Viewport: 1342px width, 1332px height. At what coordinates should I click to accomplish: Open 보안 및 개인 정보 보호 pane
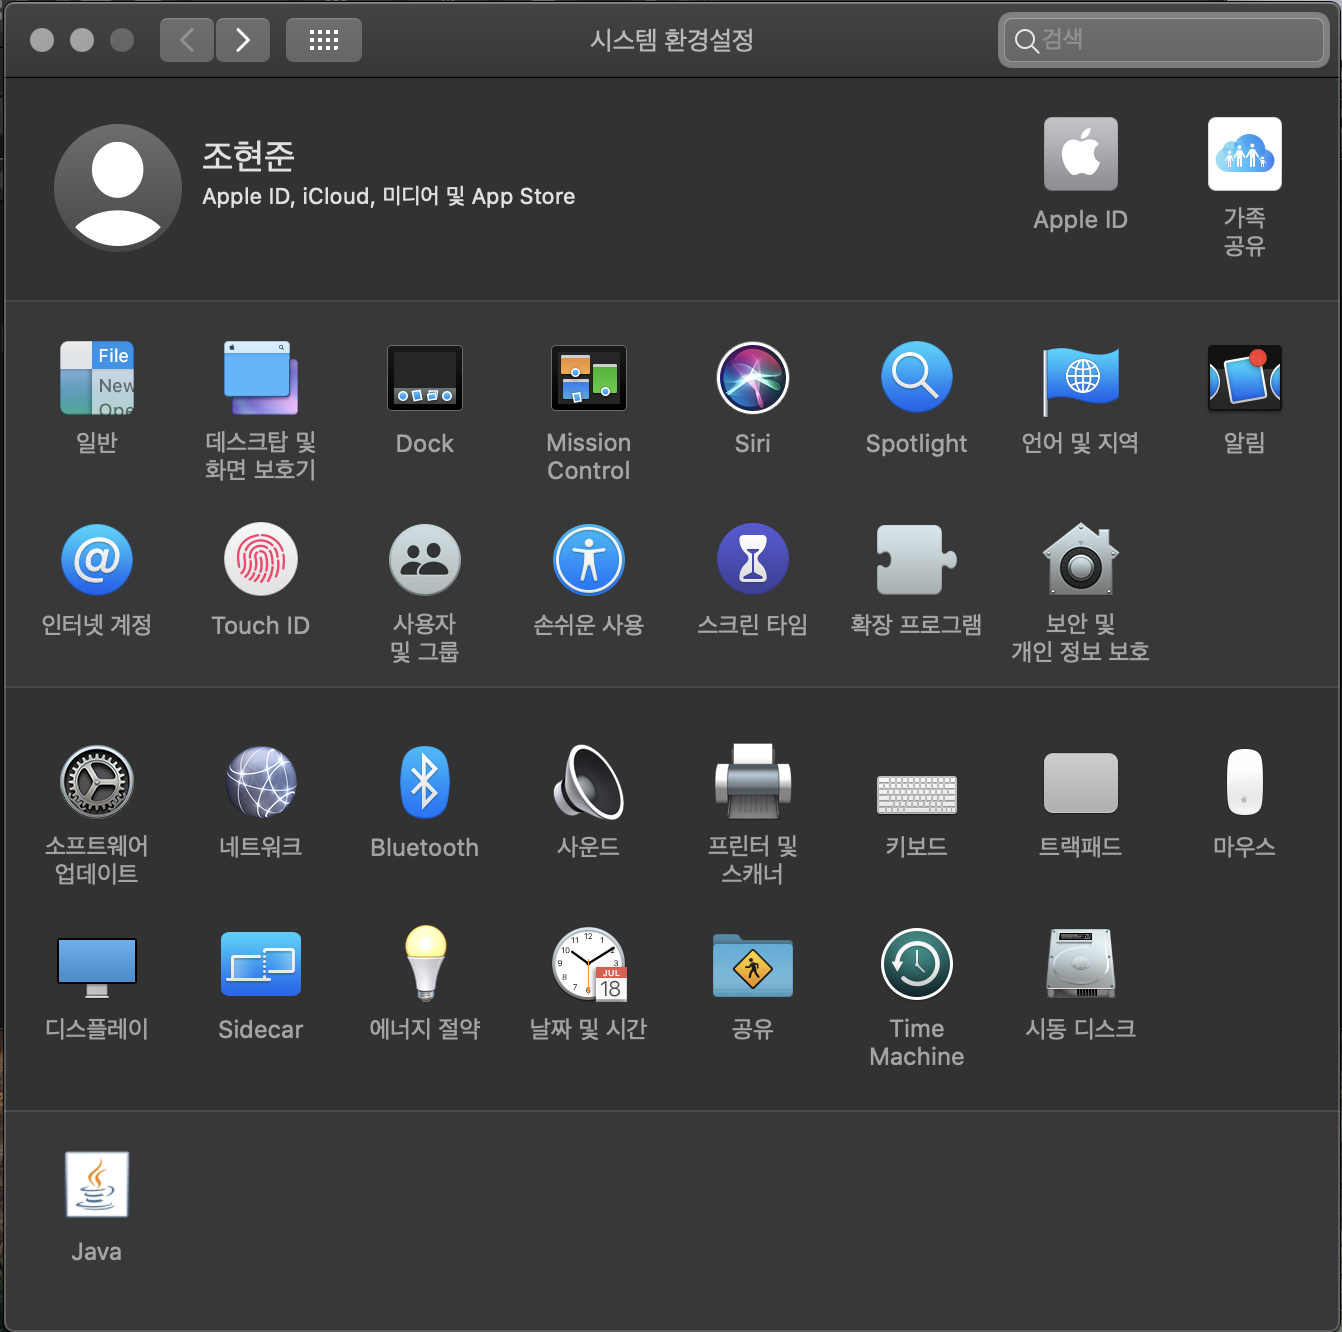click(1081, 560)
